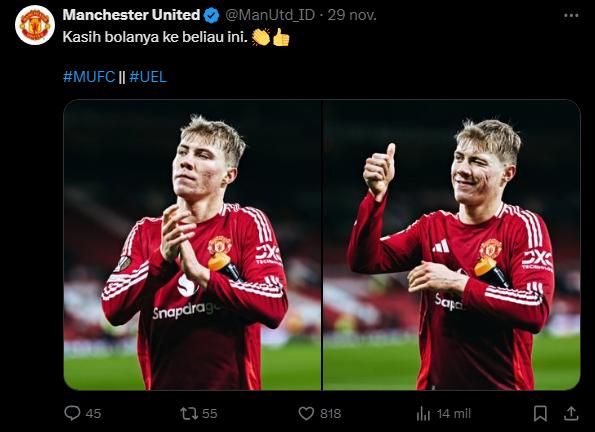This screenshot has width=595, height=432.
Task: Open the 29 nov. timestamp
Action: coord(352,15)
